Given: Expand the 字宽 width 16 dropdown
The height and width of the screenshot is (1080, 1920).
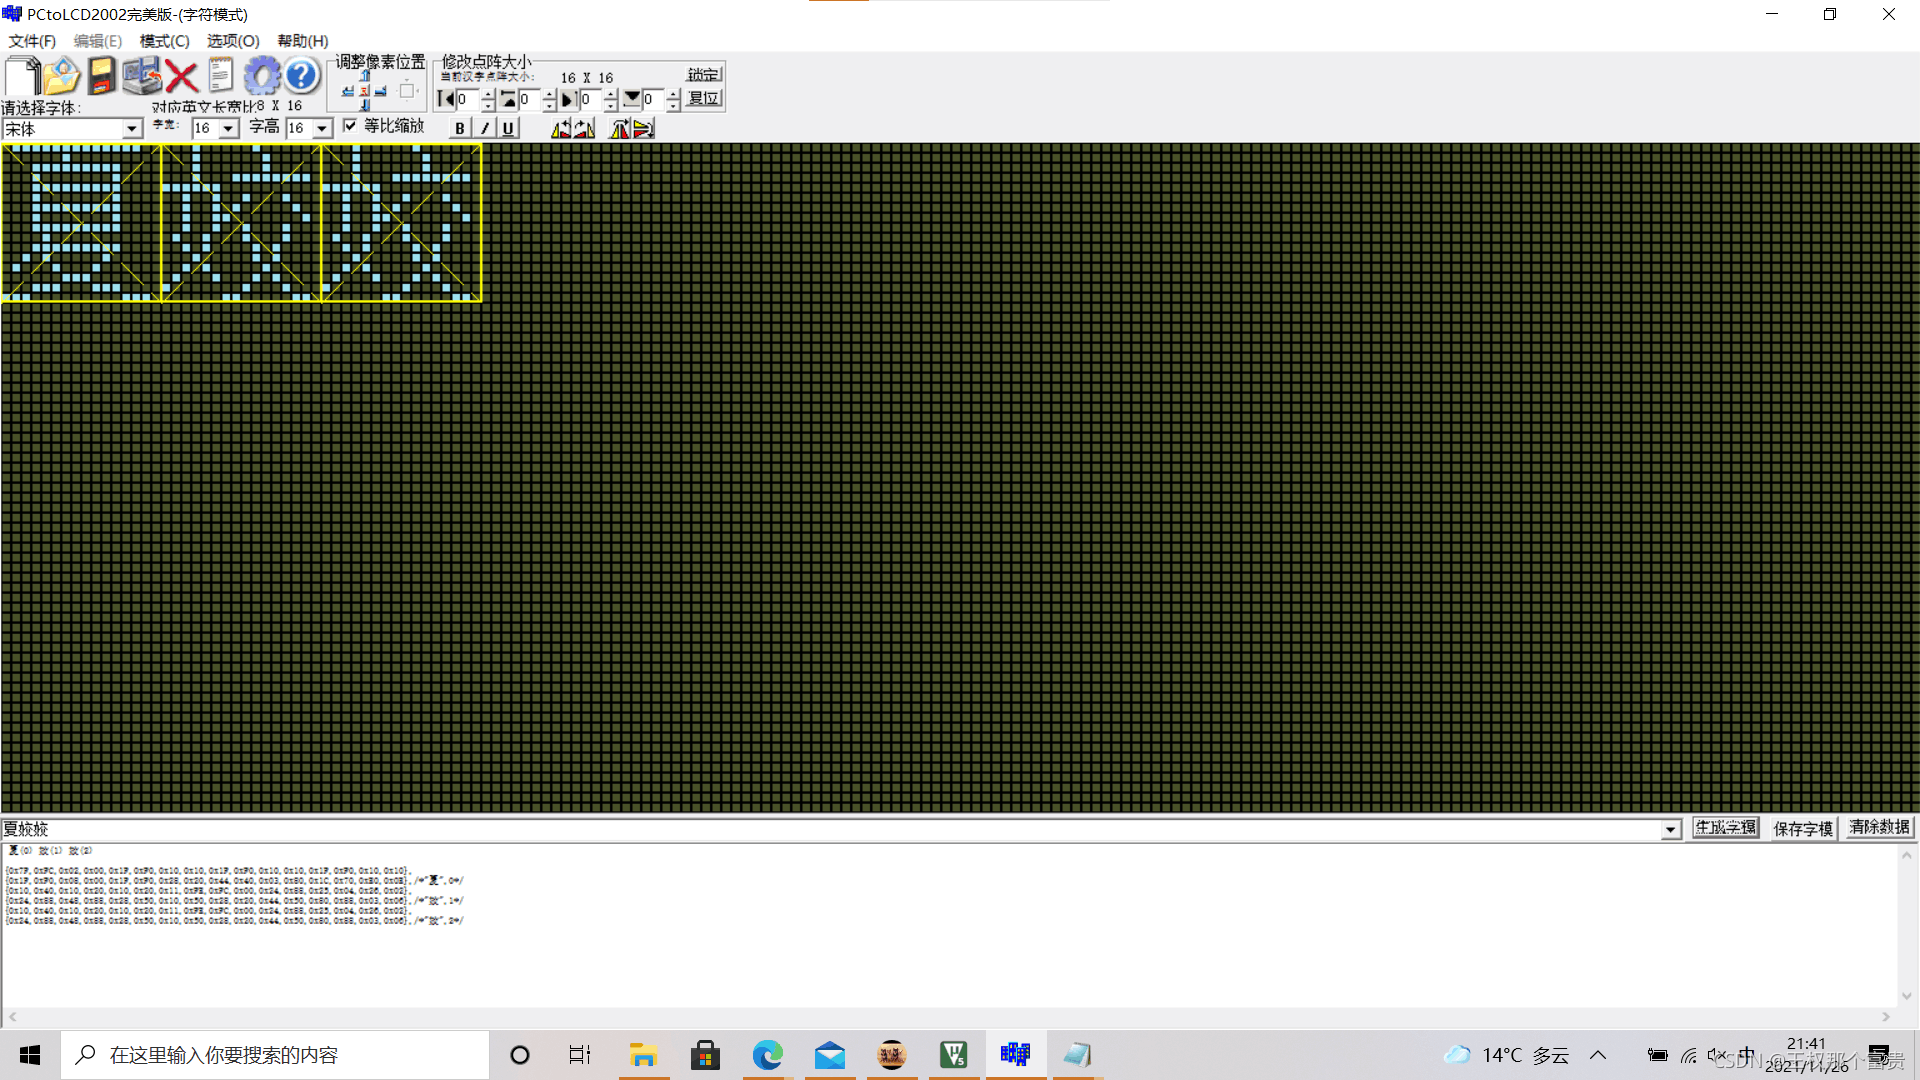Looking at the screenshot, I should [229, 128].
